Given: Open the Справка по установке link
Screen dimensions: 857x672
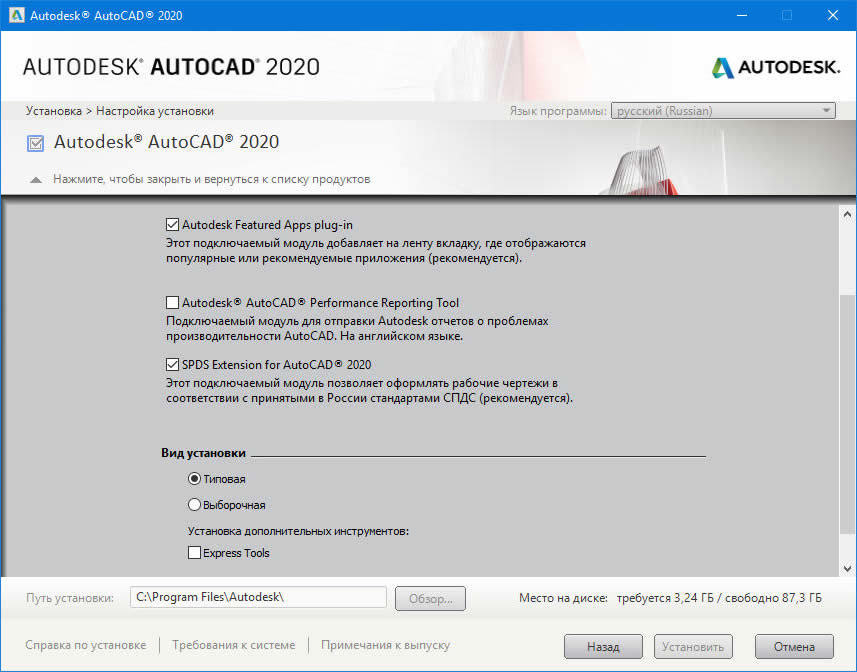Looking at the screenshot, I should (x=86, y=646).
